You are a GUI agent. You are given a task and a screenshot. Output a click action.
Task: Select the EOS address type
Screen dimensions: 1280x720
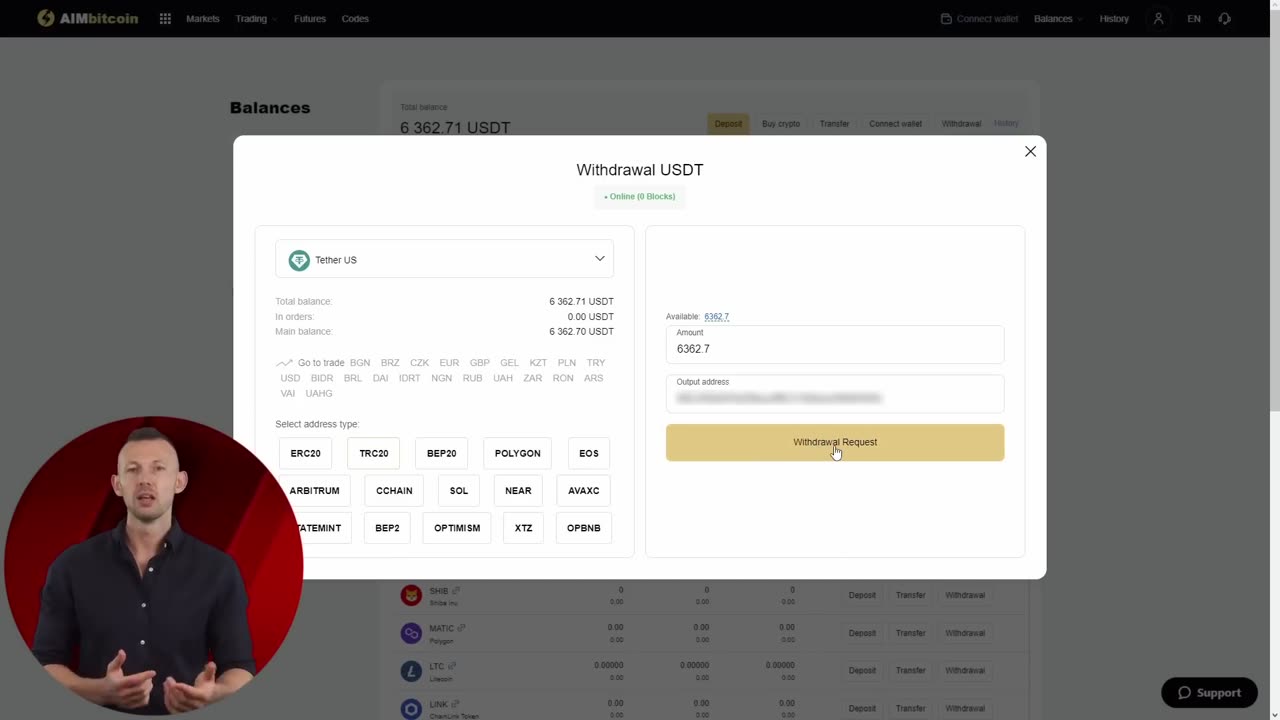(589, 453)
